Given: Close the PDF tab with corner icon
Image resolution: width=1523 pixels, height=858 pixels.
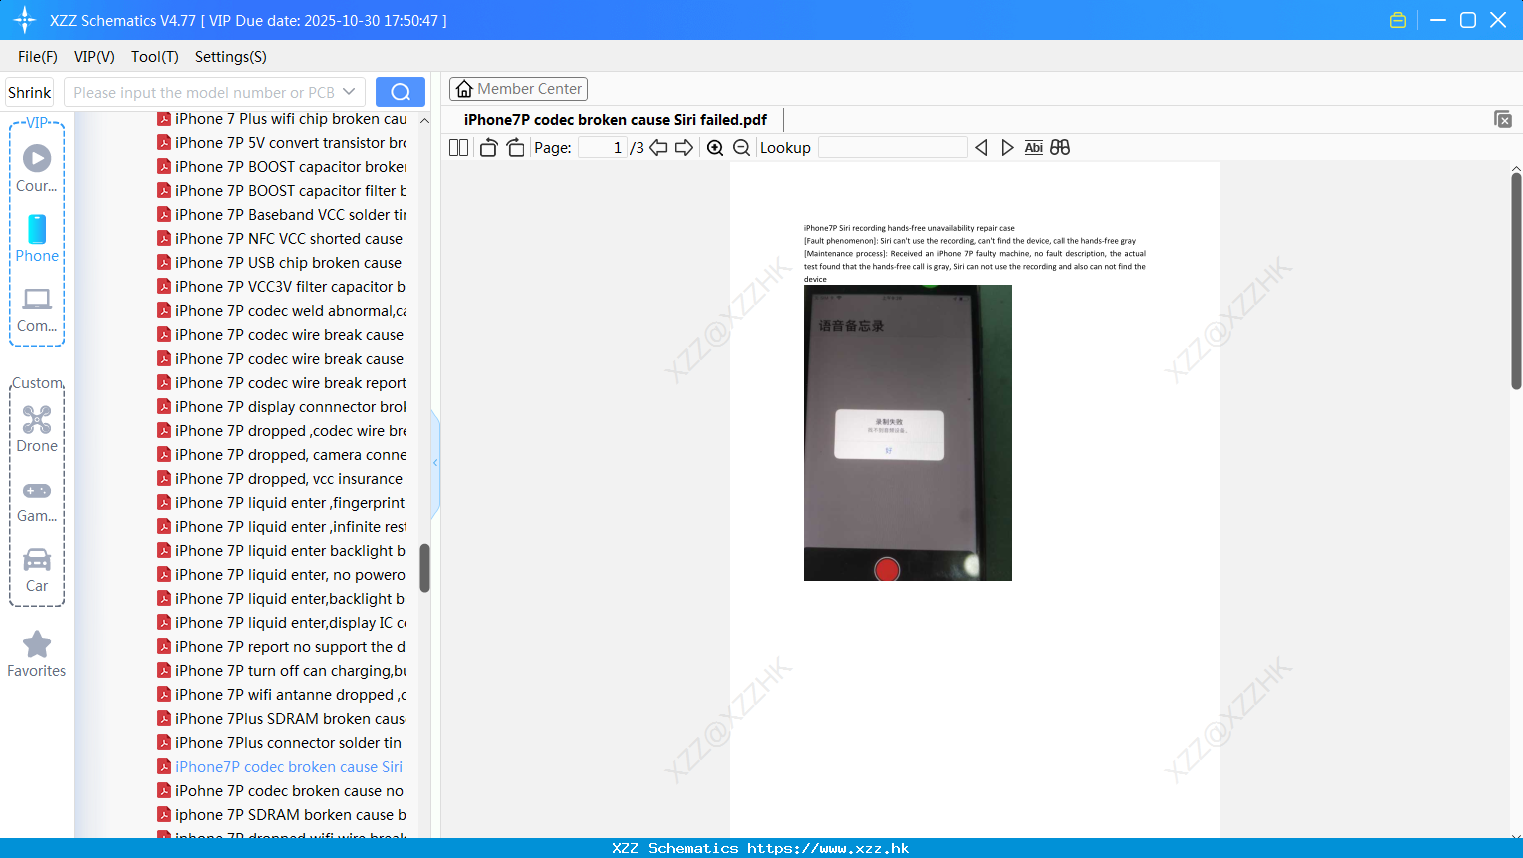Looking at the screenshot, I should (1502, 119).
